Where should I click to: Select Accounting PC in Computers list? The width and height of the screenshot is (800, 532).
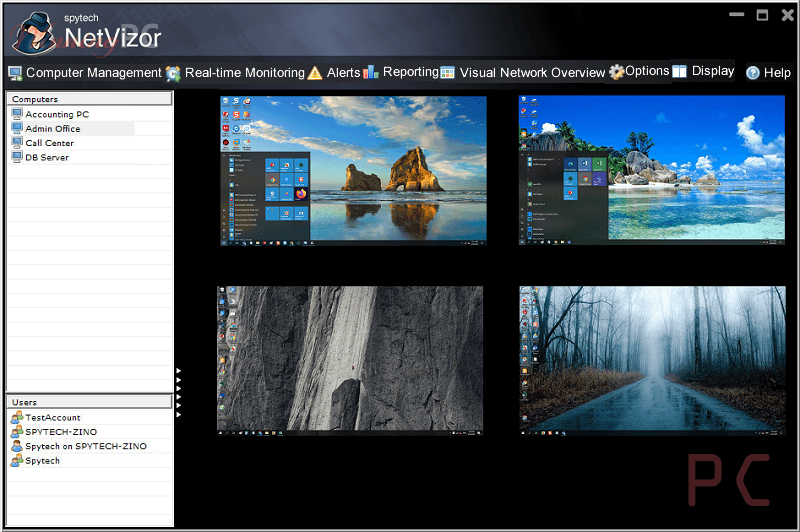point(90,114)
